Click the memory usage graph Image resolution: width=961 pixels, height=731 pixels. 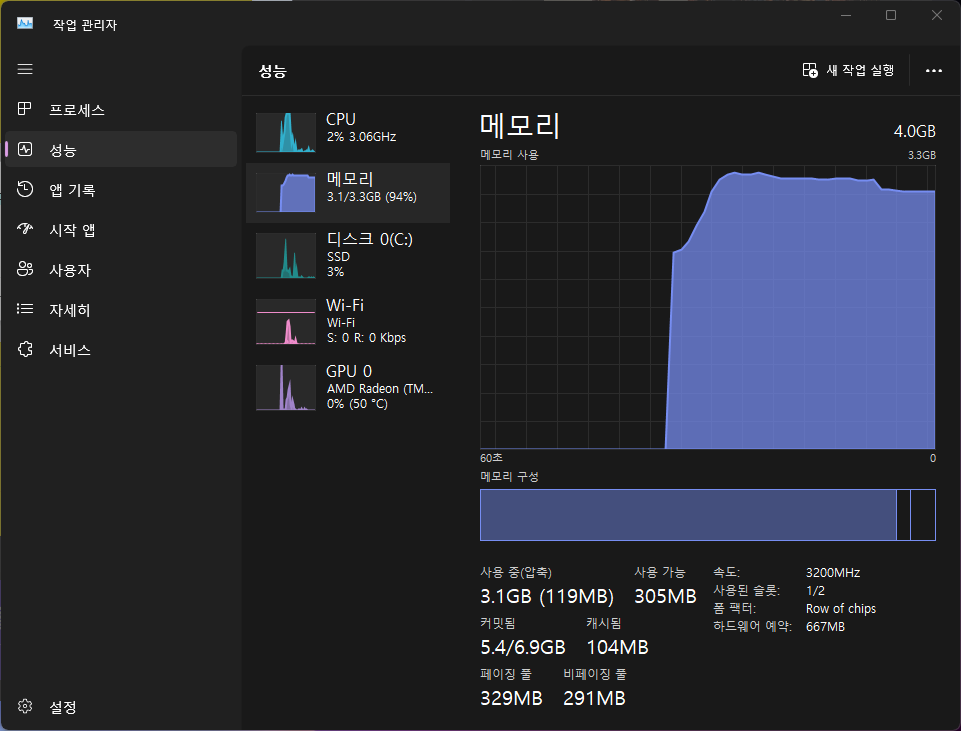click(x=708, y=307)
